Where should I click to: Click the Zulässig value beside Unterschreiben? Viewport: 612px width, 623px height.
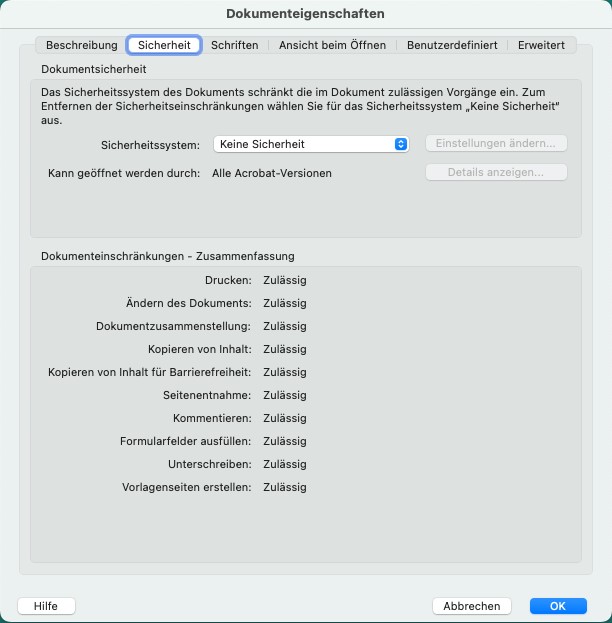285,464
